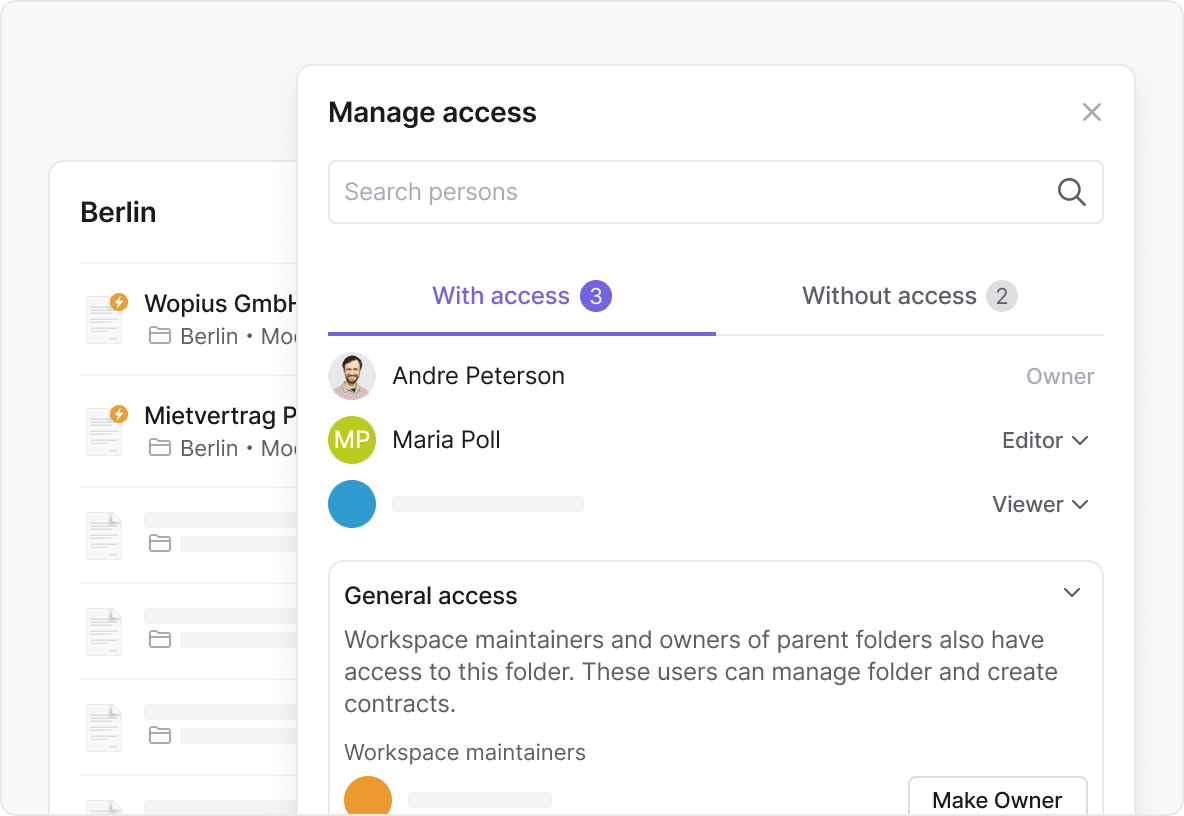The image size is (1184, 816).
Task: Click Maria Poll's green MP avatar
Action: [352, 440]
